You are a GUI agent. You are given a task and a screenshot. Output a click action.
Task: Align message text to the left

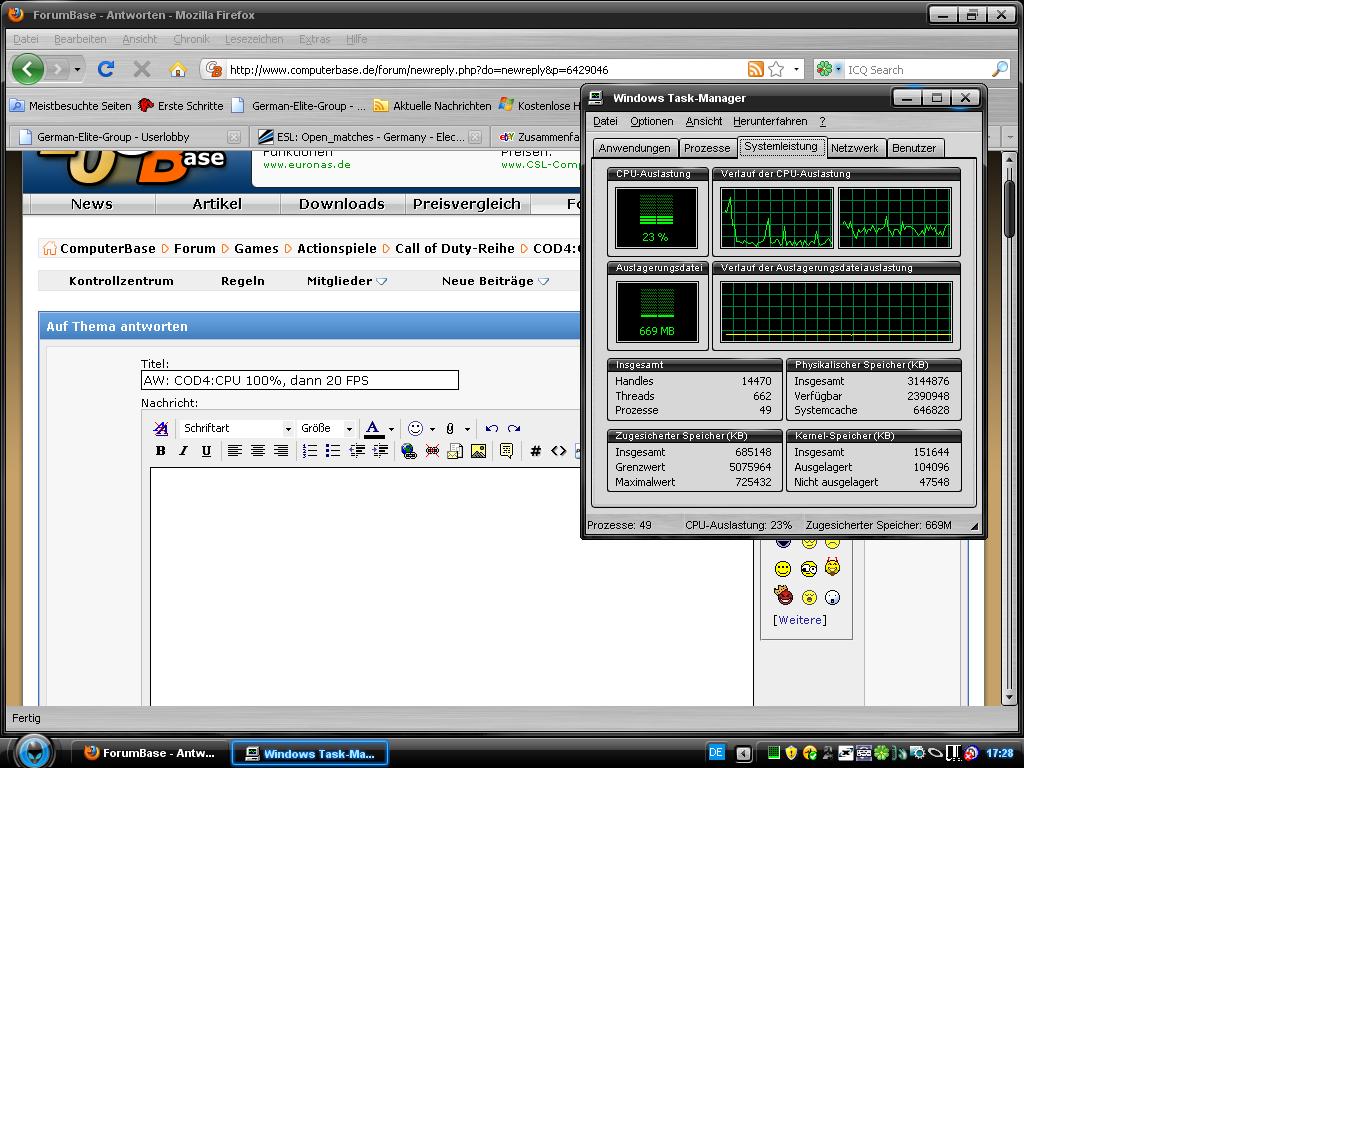[235, 451]
